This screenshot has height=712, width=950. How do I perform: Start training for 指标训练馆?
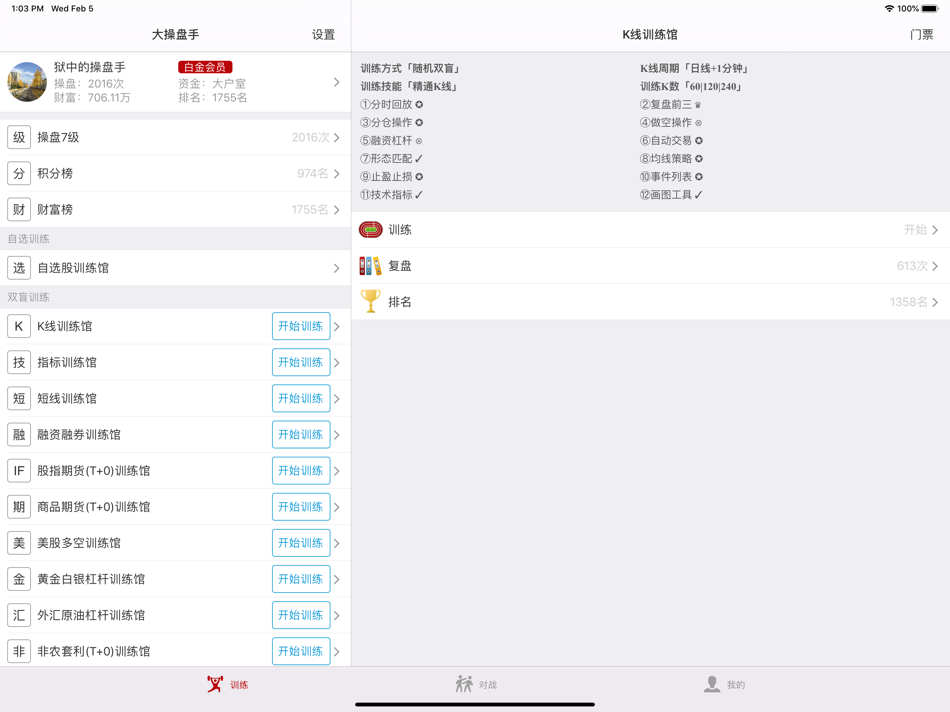(x=301, y=362)
